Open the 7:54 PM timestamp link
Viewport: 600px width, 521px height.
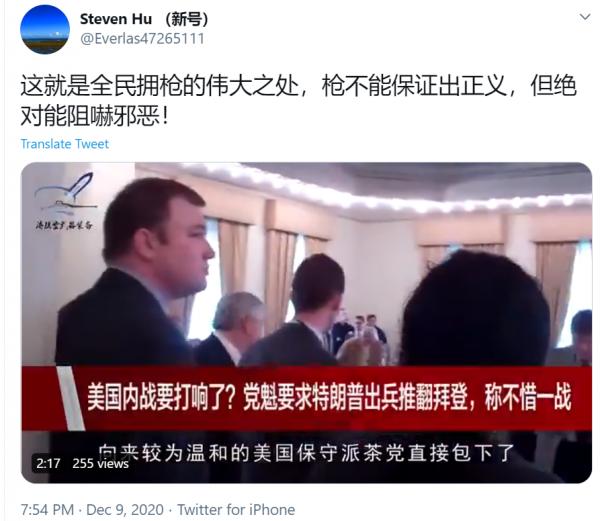point(47,510)
